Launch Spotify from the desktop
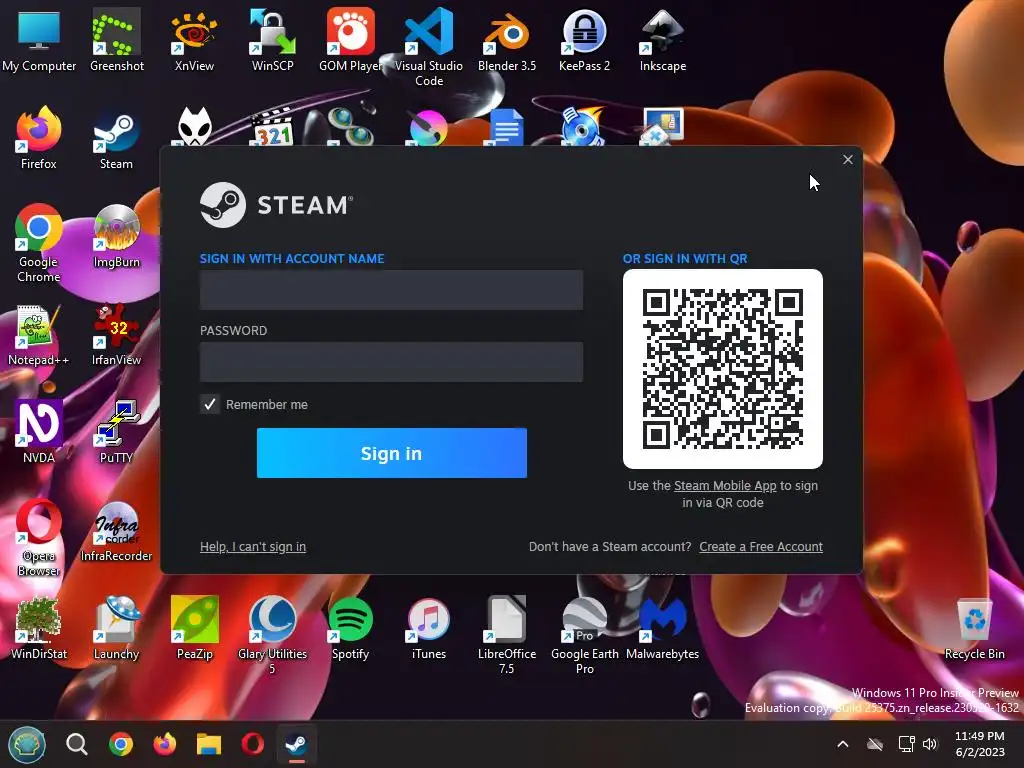This screenshot has width=1024, height=768. pyautogui.click(x=350, y=628)
